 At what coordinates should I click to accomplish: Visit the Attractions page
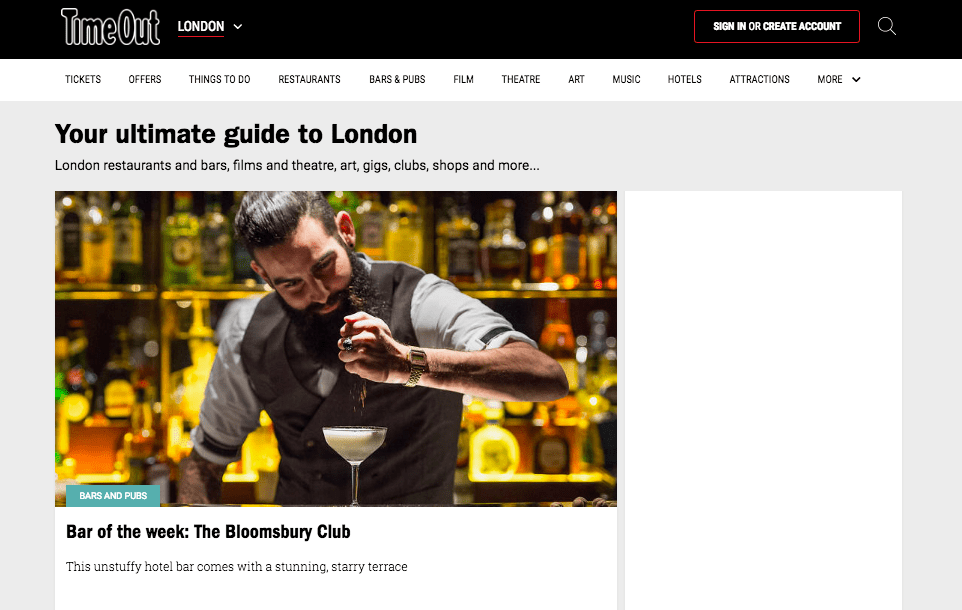[x=760, y=79]
